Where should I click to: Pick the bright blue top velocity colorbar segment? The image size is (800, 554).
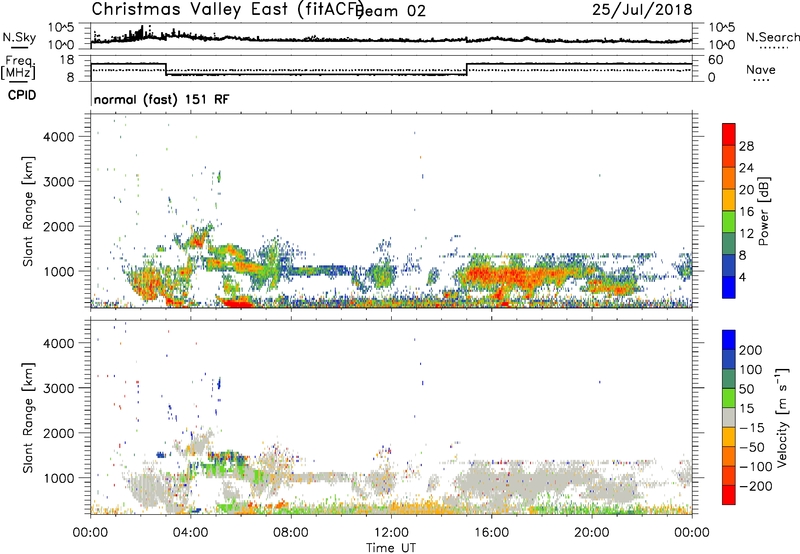coord(729,340)
